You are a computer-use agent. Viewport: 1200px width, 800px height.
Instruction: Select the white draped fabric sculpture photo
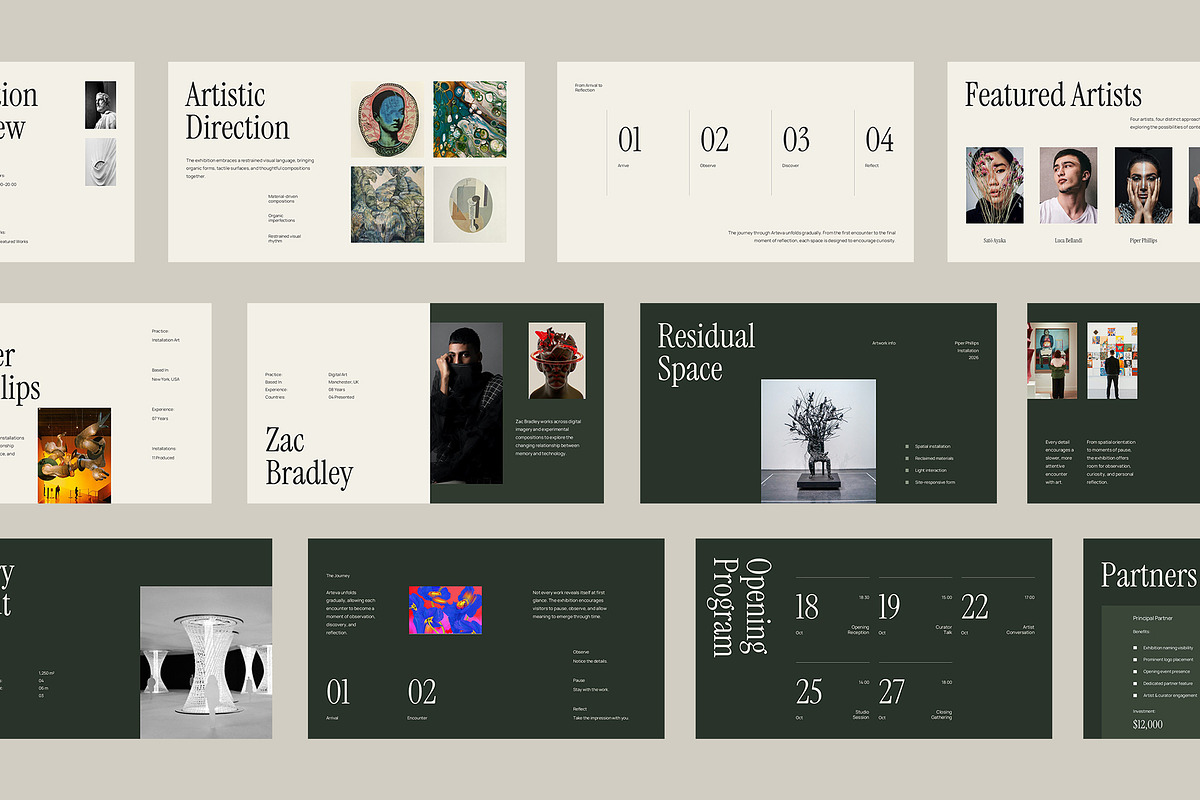point(100,163)
